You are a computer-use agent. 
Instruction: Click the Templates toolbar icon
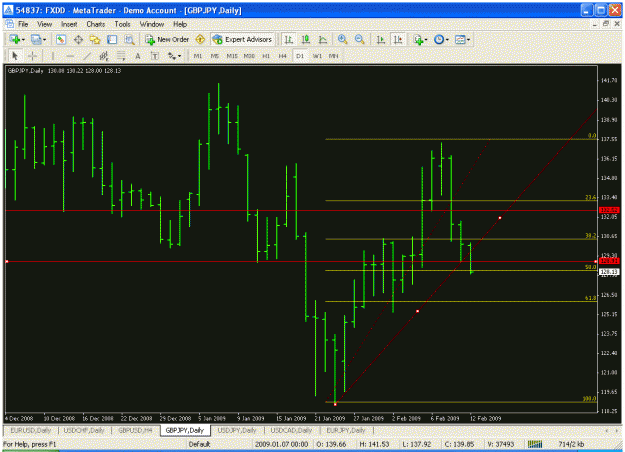[x=460, y=39]
